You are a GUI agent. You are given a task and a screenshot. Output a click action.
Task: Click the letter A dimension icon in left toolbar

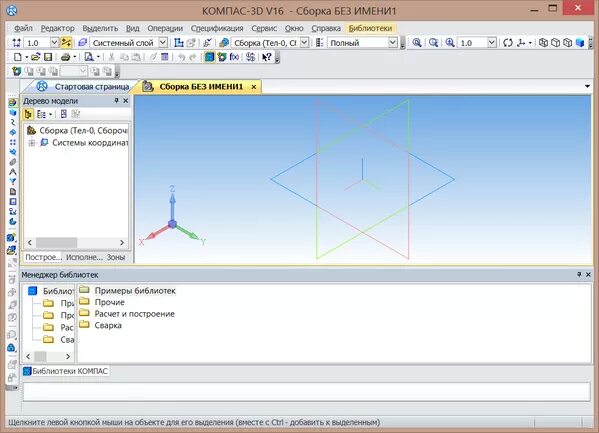[x=13, y=172]
